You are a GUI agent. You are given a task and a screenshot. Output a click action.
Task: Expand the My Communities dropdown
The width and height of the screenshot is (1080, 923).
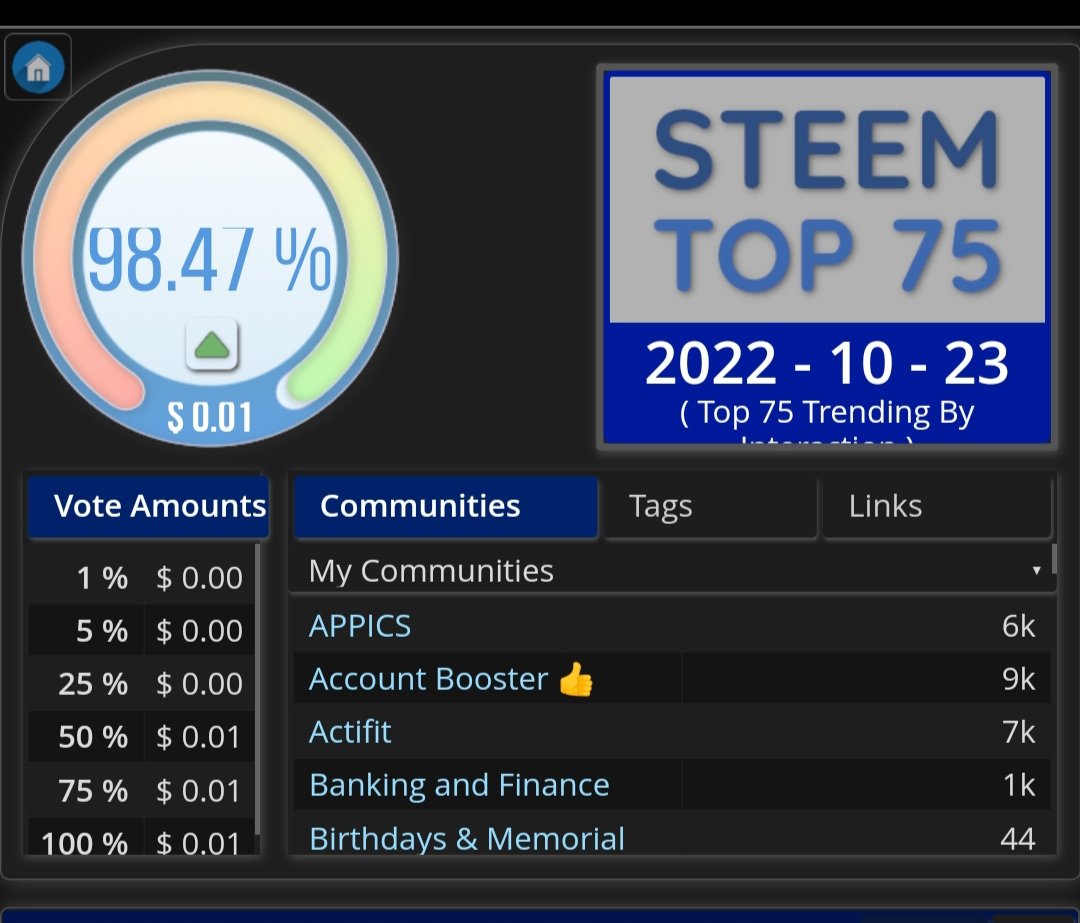[672, 571]
